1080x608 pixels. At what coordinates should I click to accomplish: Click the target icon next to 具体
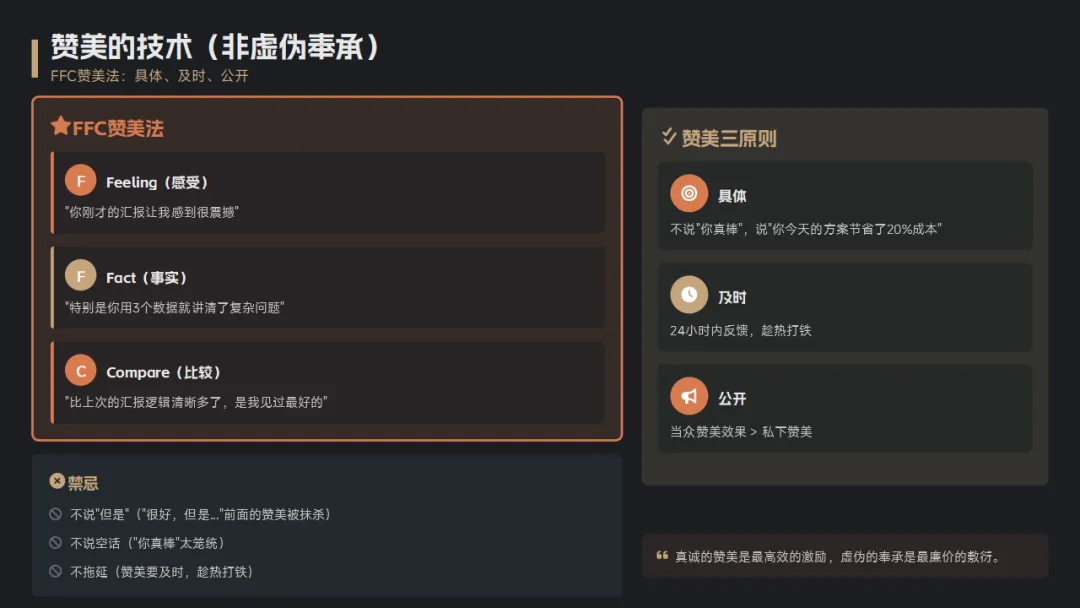pos(689,193)
